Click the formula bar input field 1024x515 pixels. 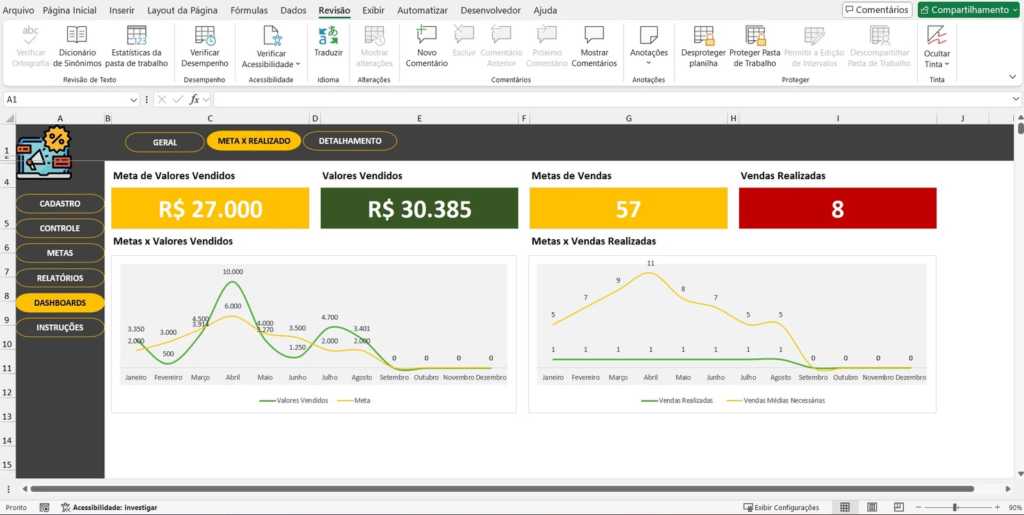tap(600, 100)
